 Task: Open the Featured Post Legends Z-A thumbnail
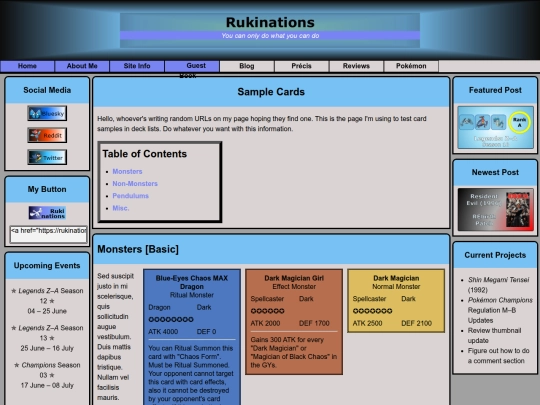pyautogui.click(x=495, y=127)
